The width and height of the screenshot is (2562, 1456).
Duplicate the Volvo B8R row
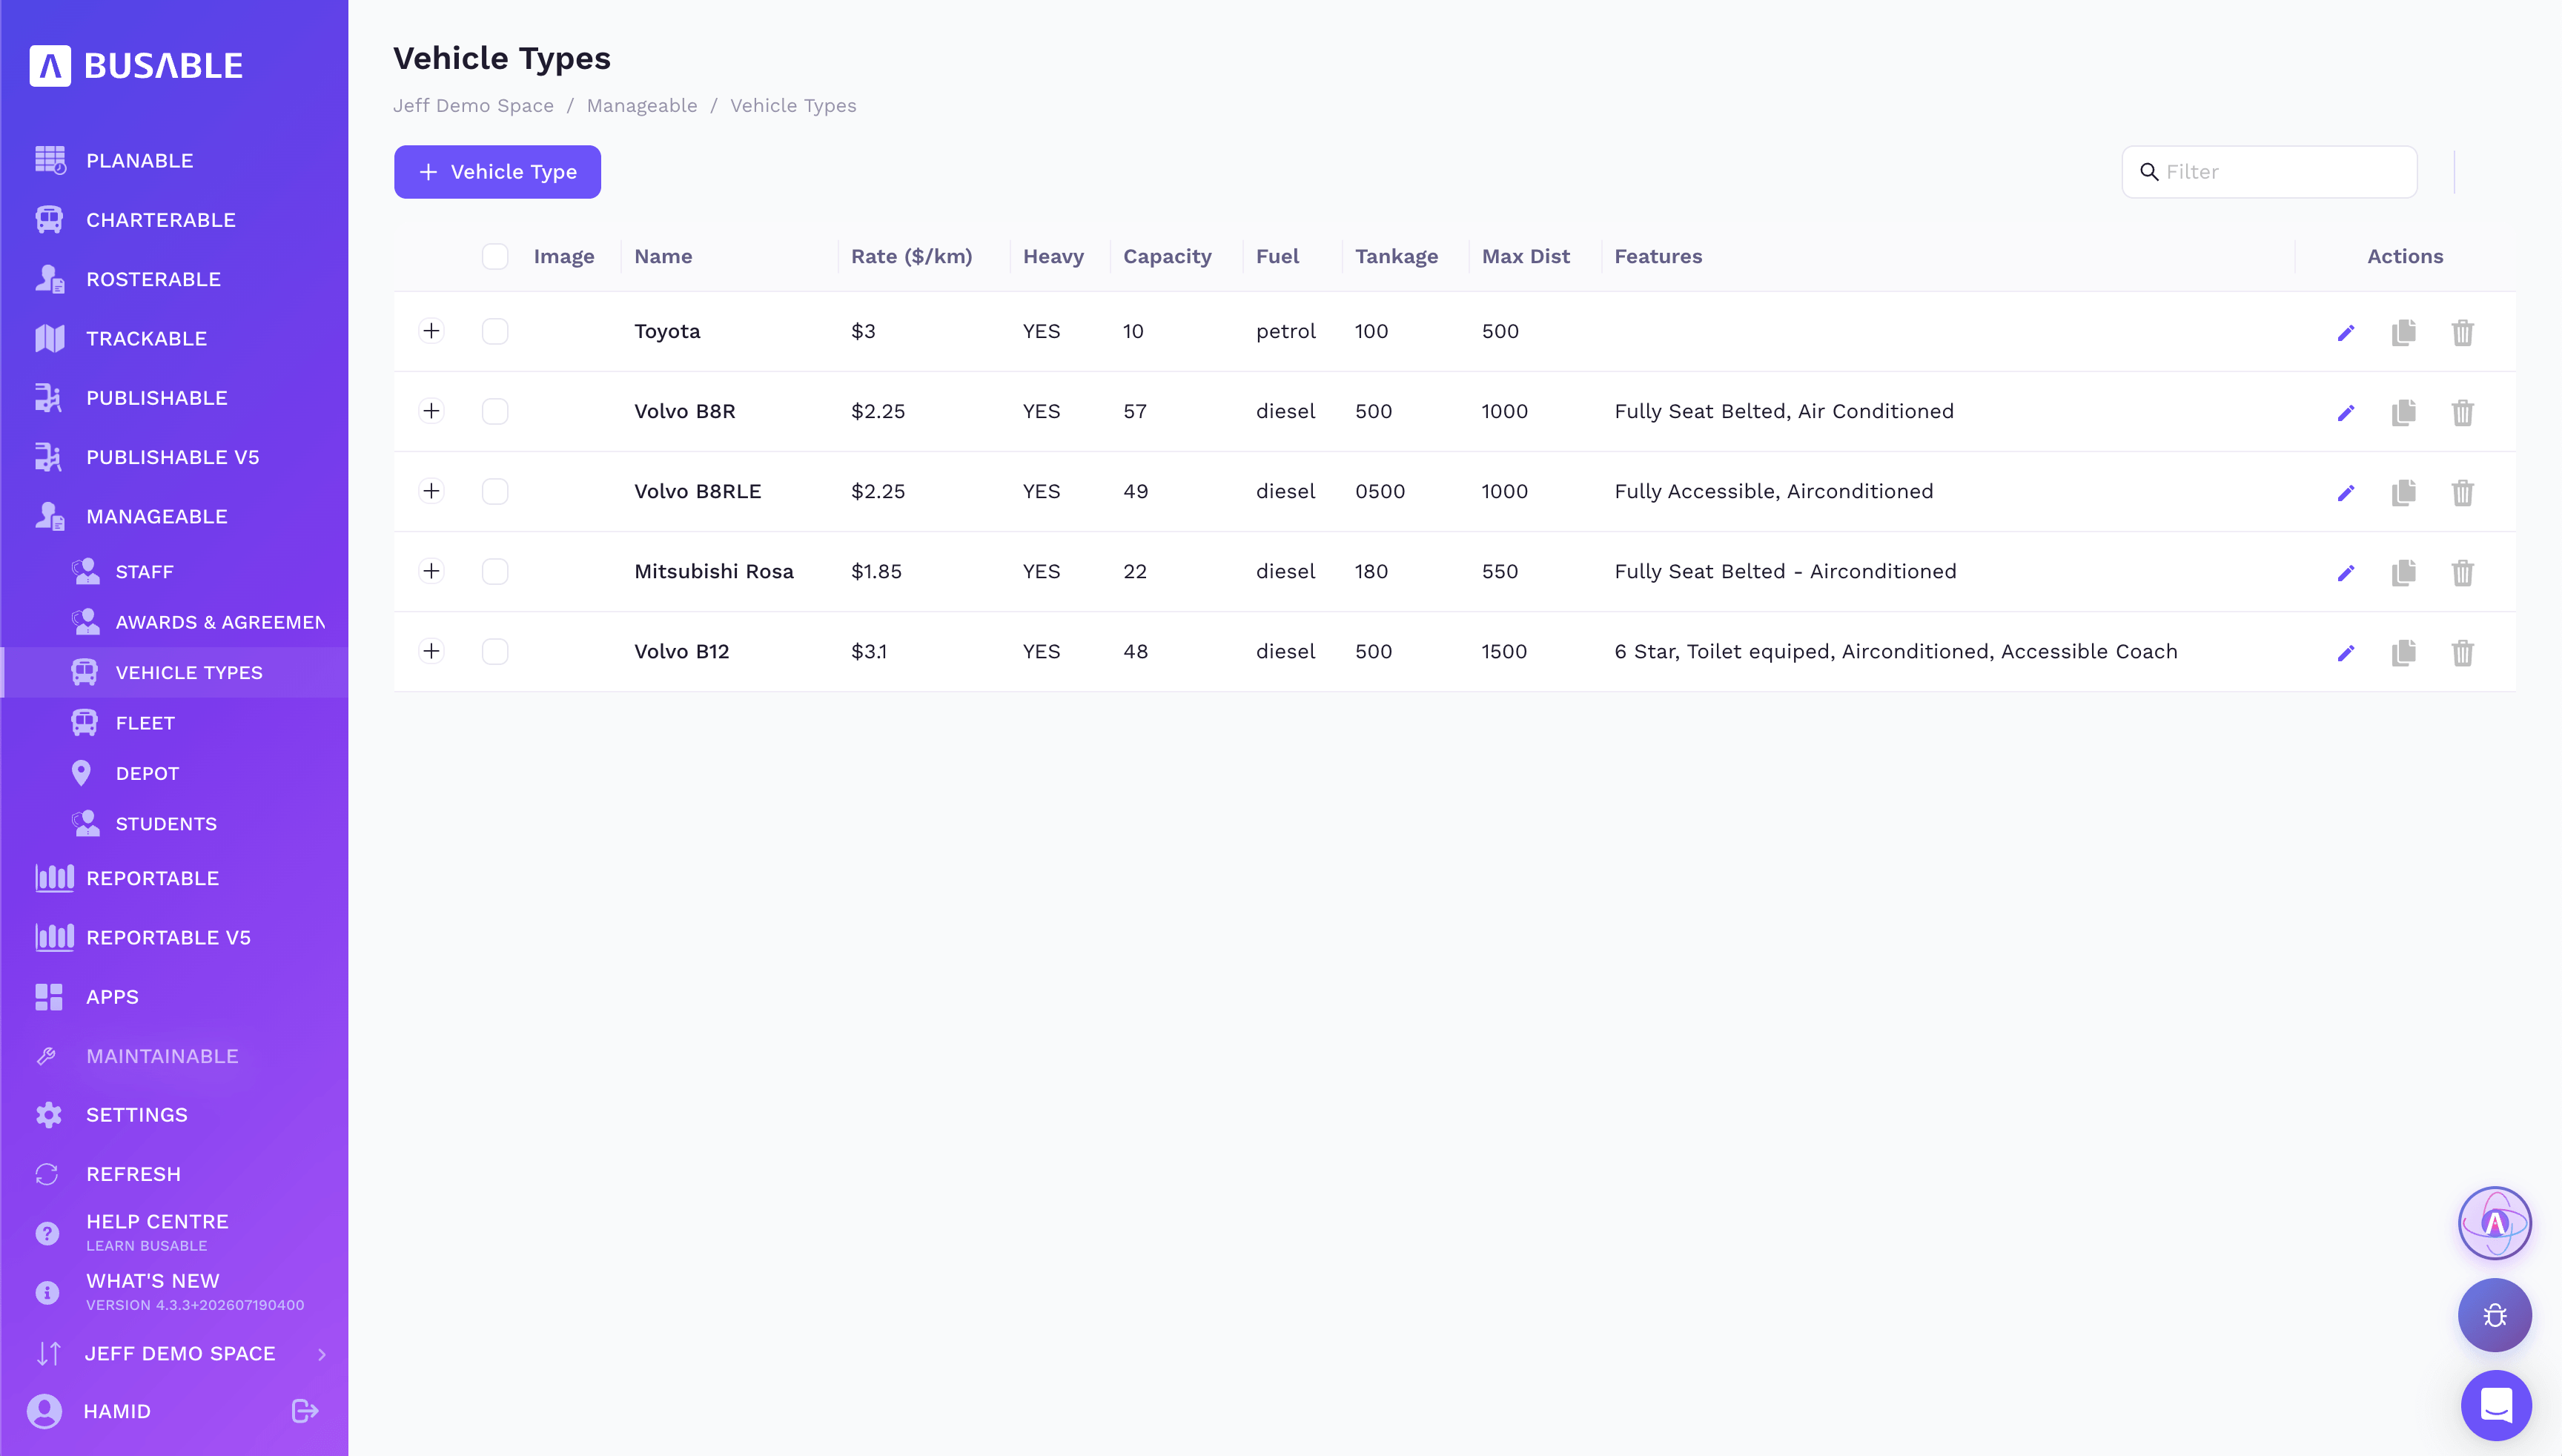(2404, 412)
